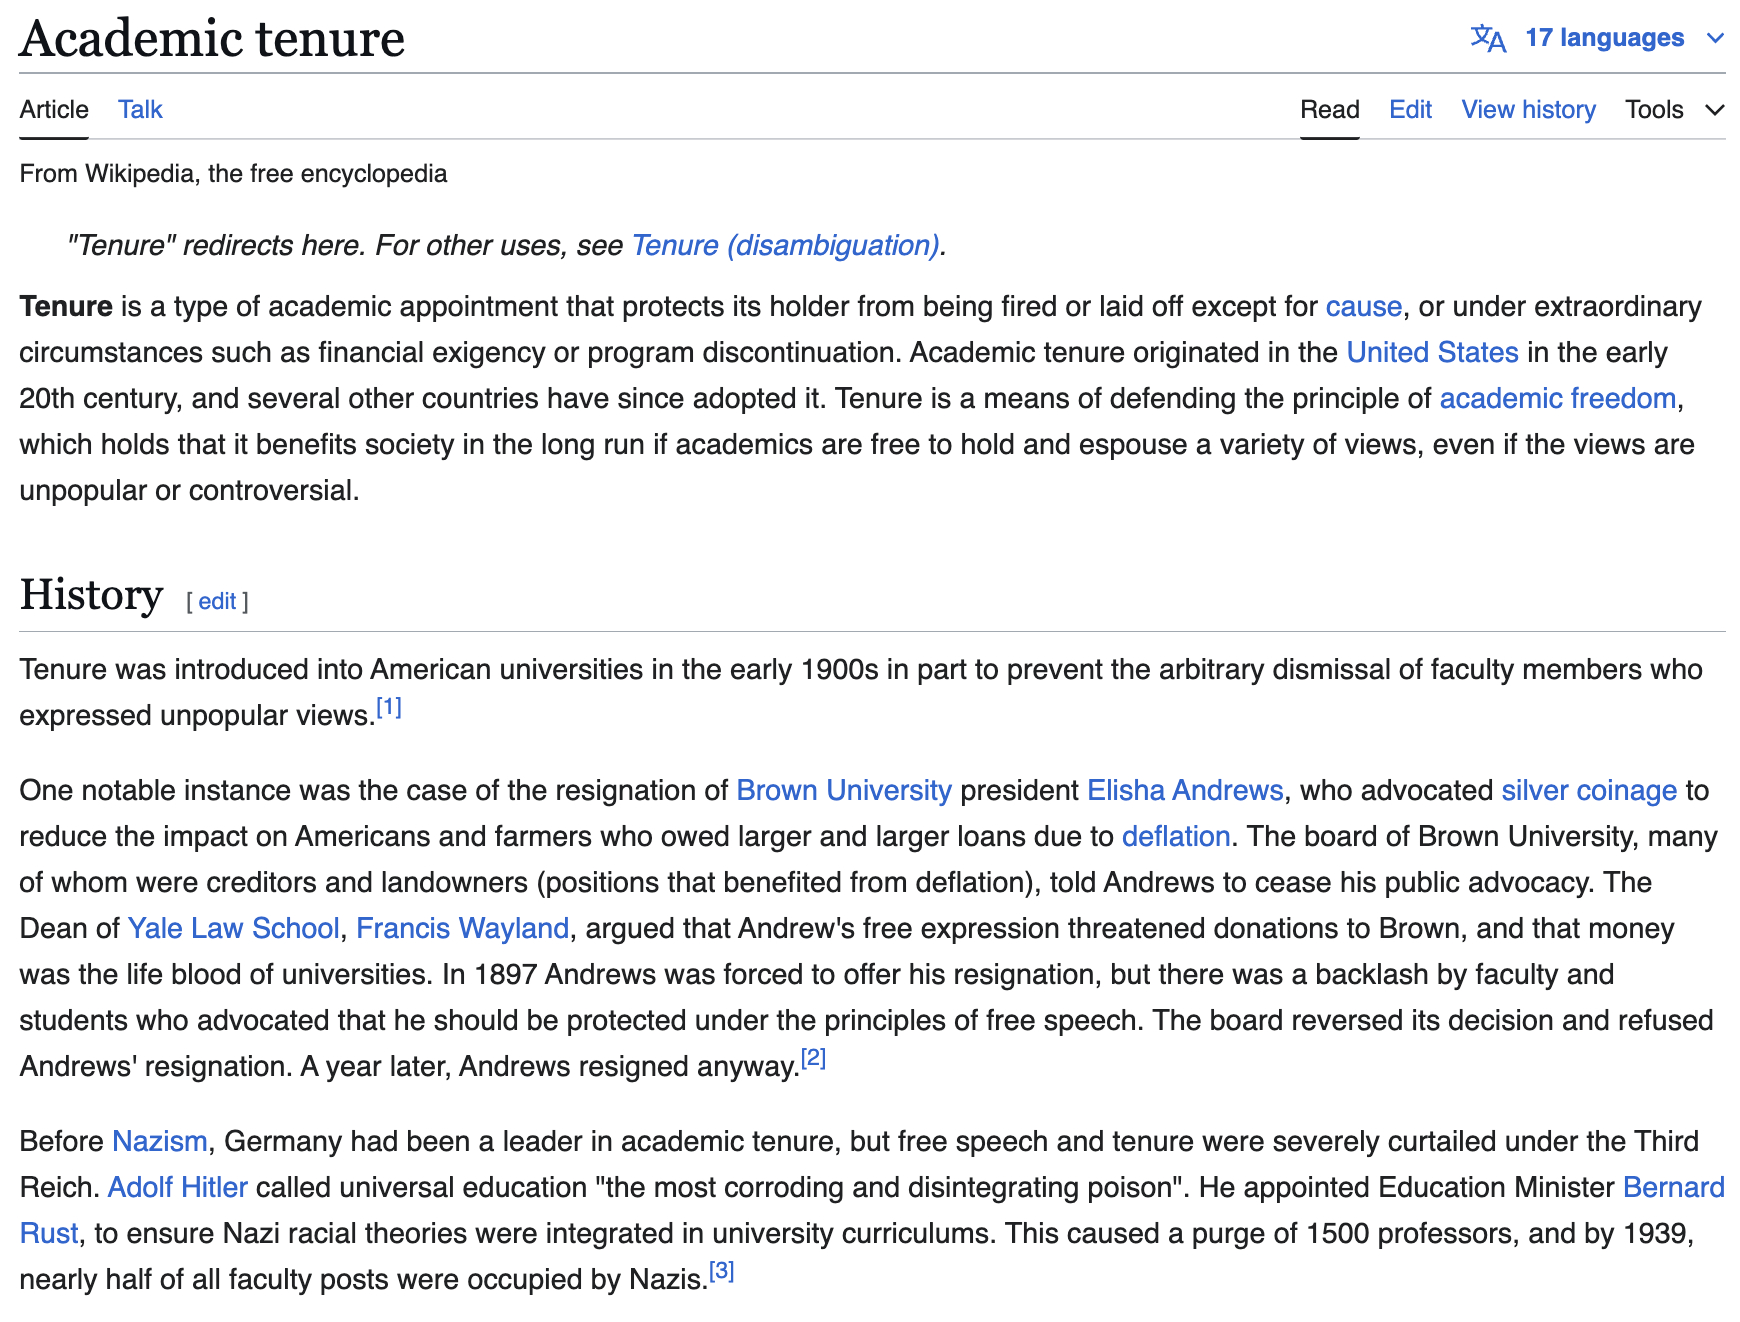
Task: Select the Article tab
Action: [54, 109]
